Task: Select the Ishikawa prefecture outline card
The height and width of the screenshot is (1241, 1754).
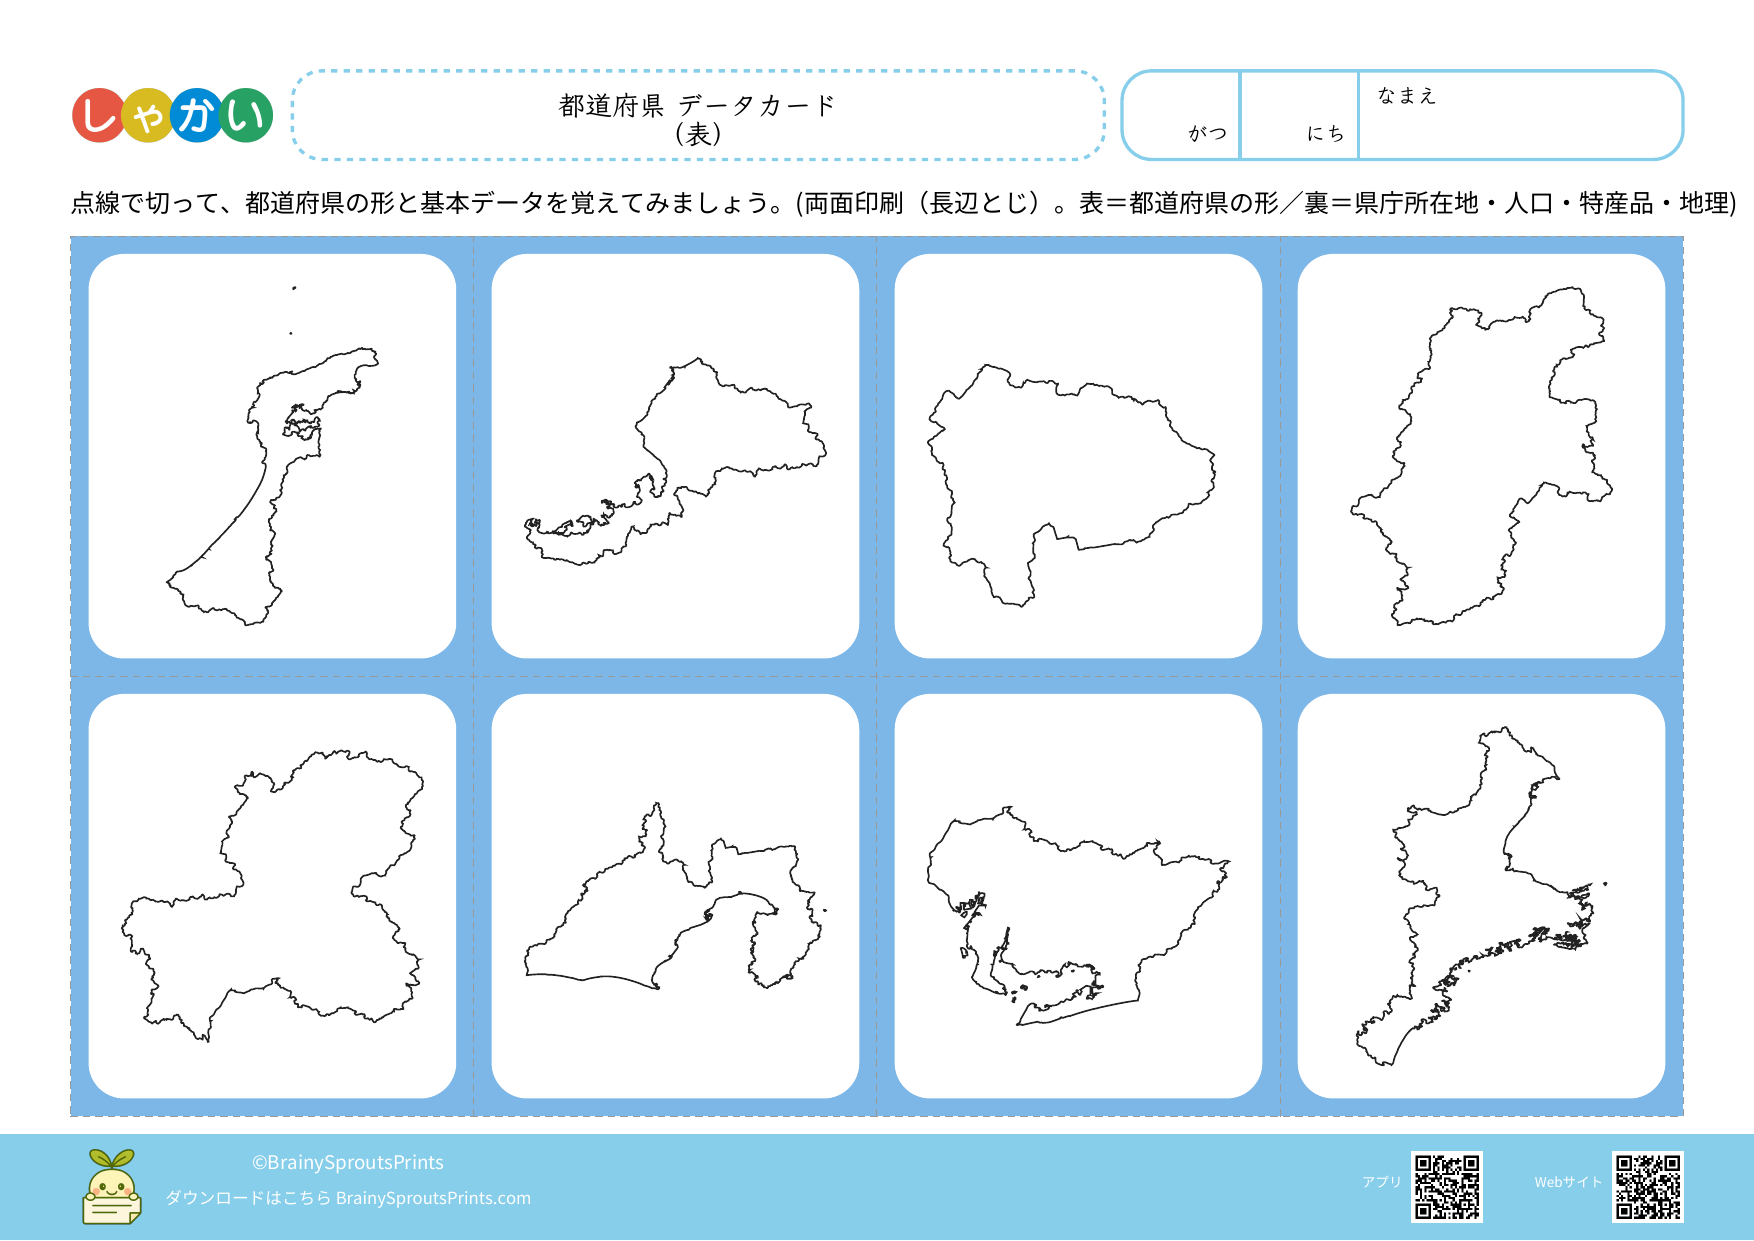Action: click(x=272, y=456)
